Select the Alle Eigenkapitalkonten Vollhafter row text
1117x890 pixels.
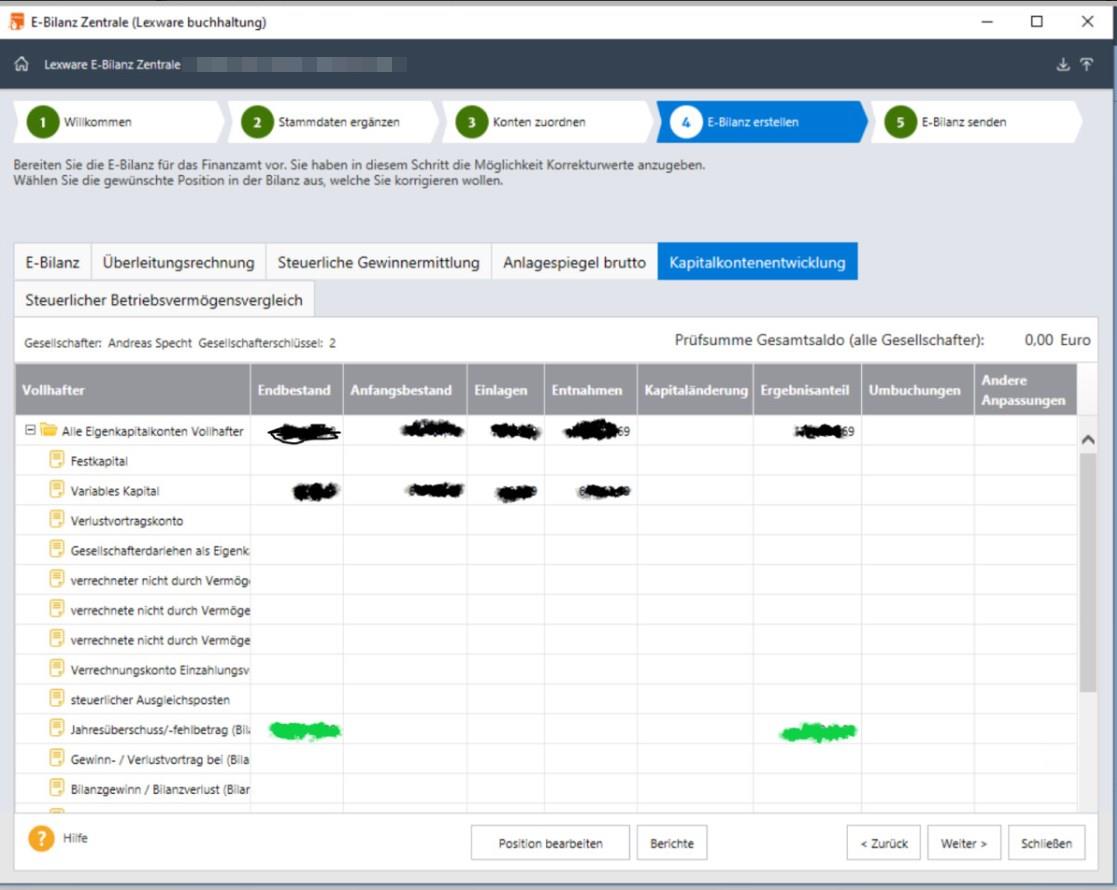pyautogui.click(x=152, y=431)
